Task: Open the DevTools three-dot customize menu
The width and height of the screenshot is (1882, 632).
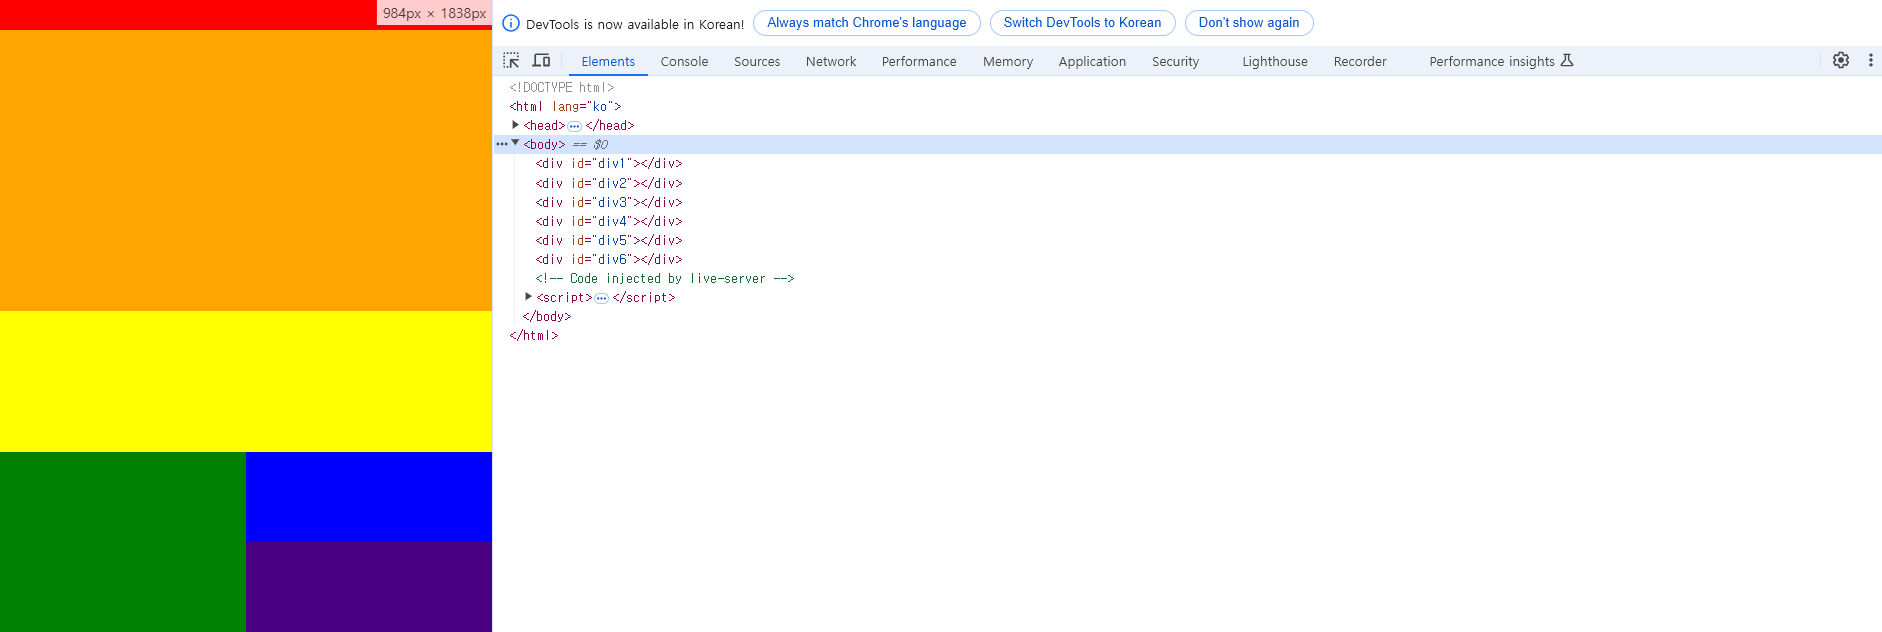Action: [x=1871, y=60]
